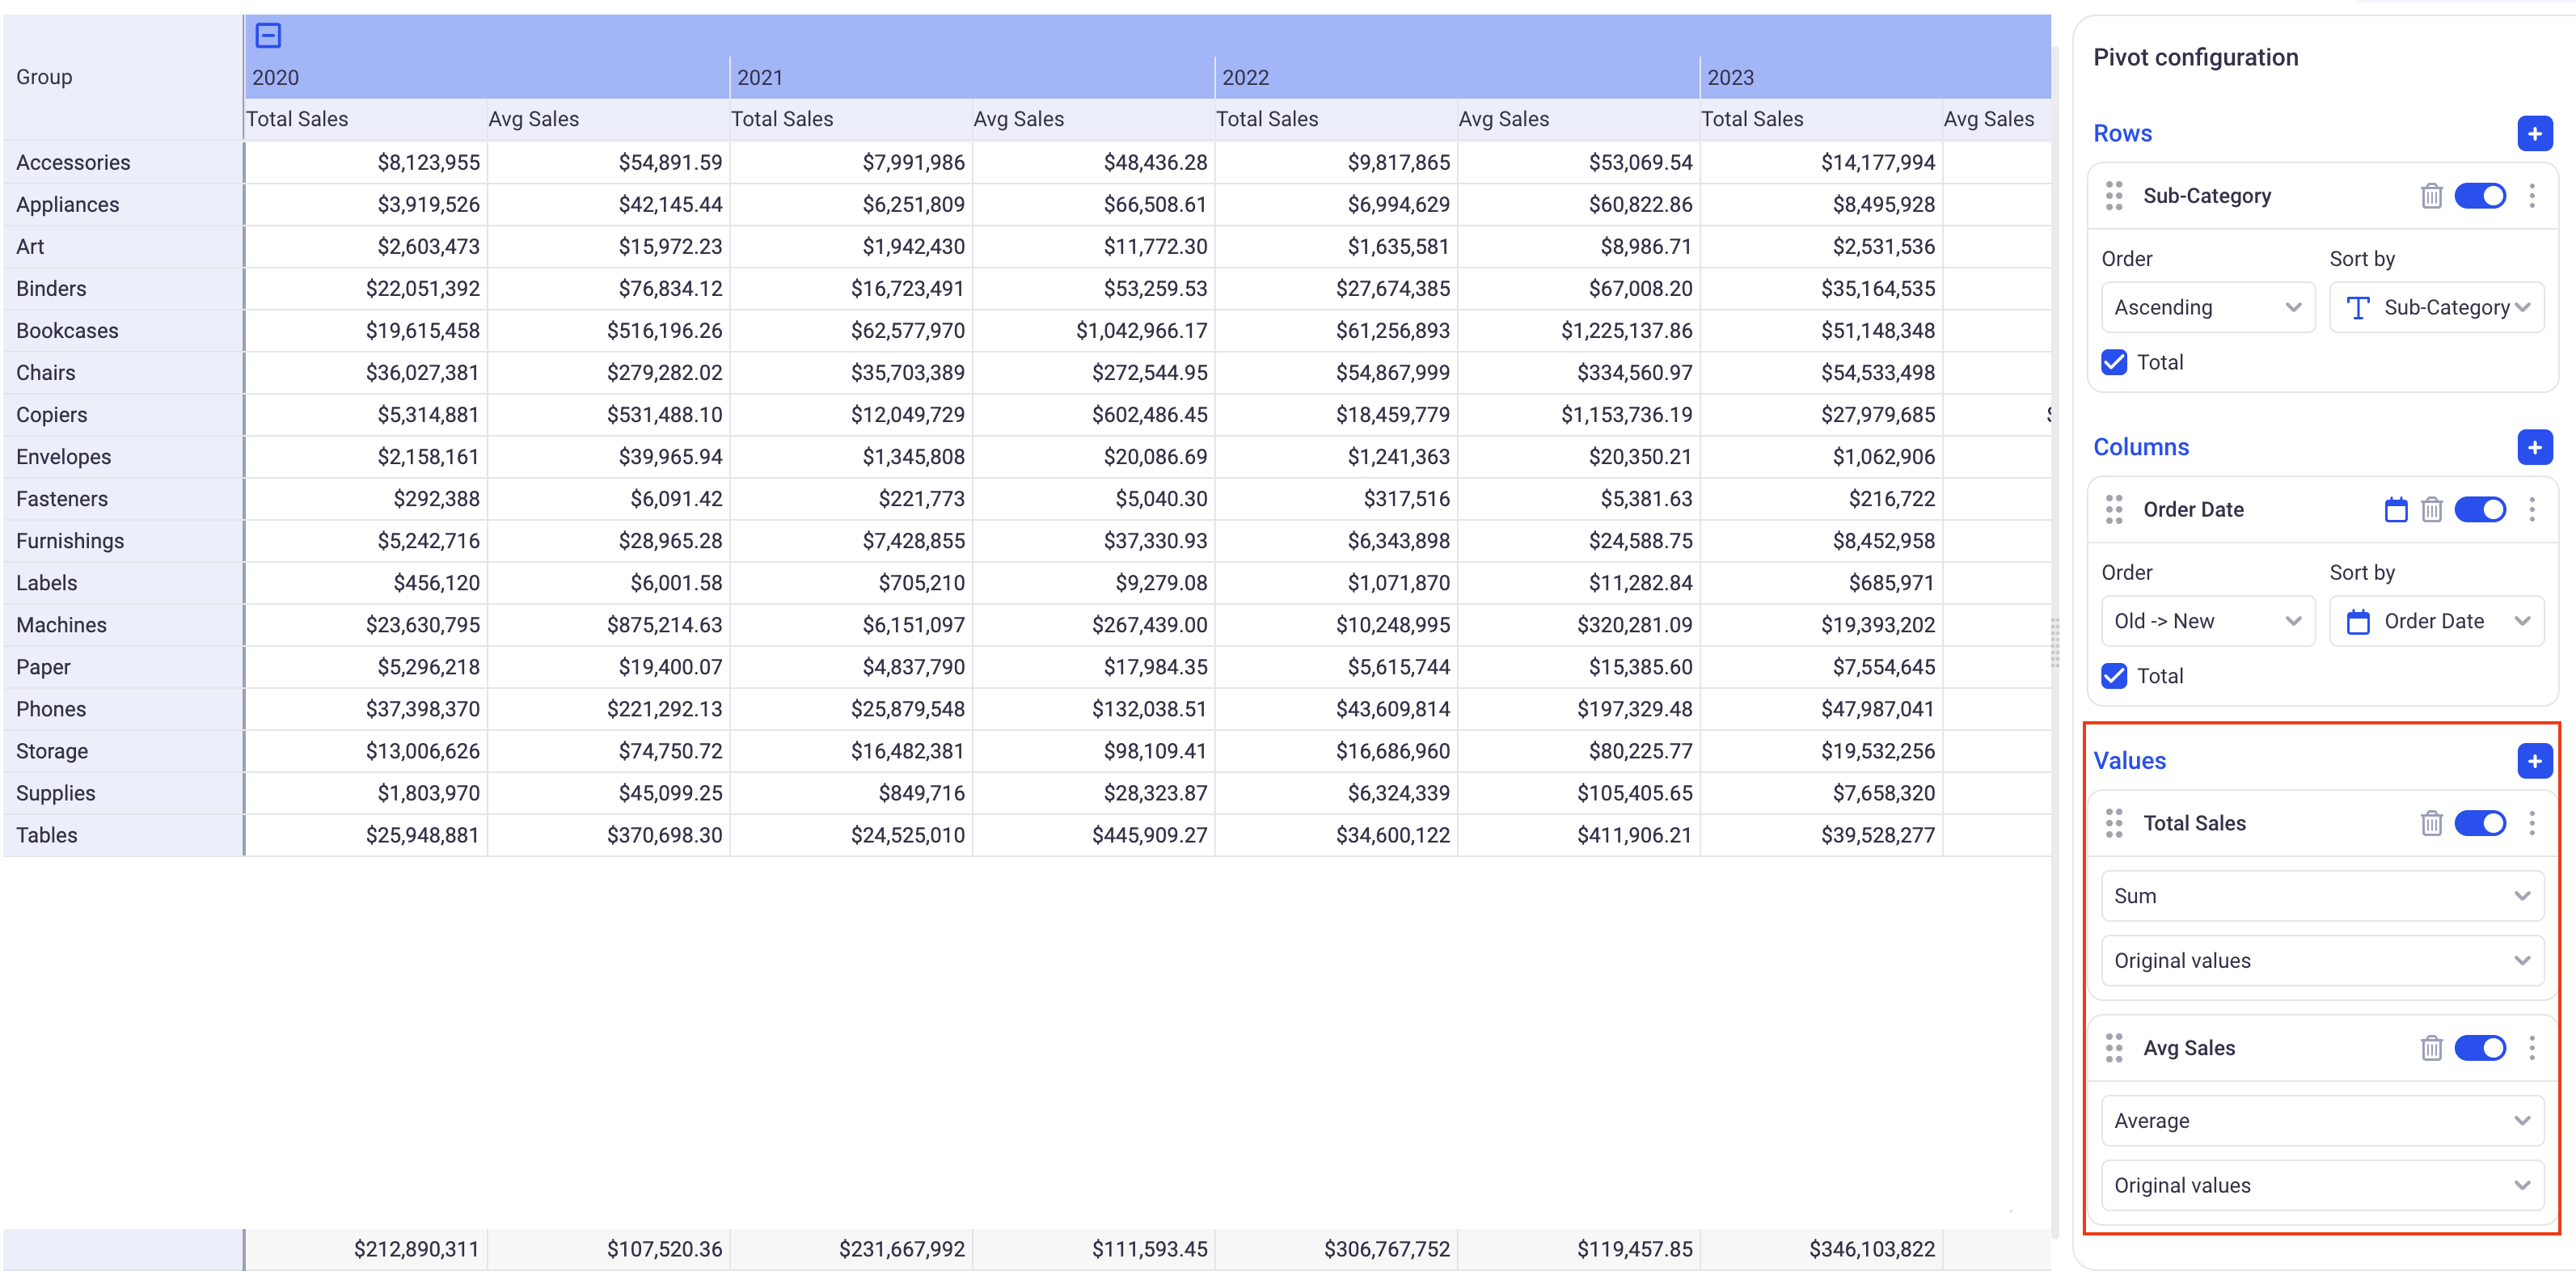Select the Bookcases row label
Image resolution: width=2576 pixels, height=1284 pixels.
click(67, 331)
